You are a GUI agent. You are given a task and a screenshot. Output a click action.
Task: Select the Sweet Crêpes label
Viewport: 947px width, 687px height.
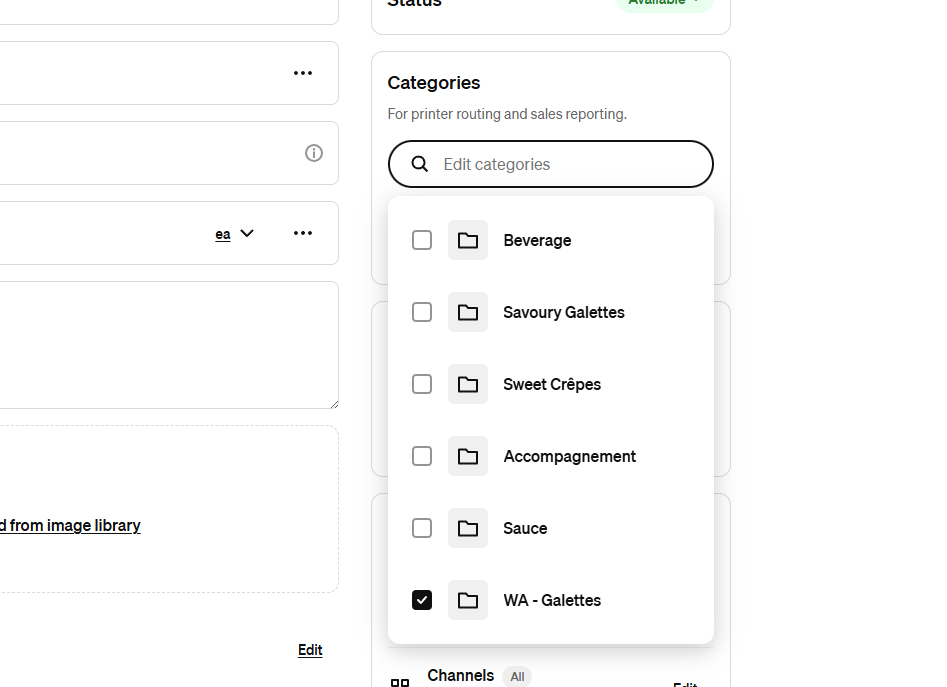552,384
